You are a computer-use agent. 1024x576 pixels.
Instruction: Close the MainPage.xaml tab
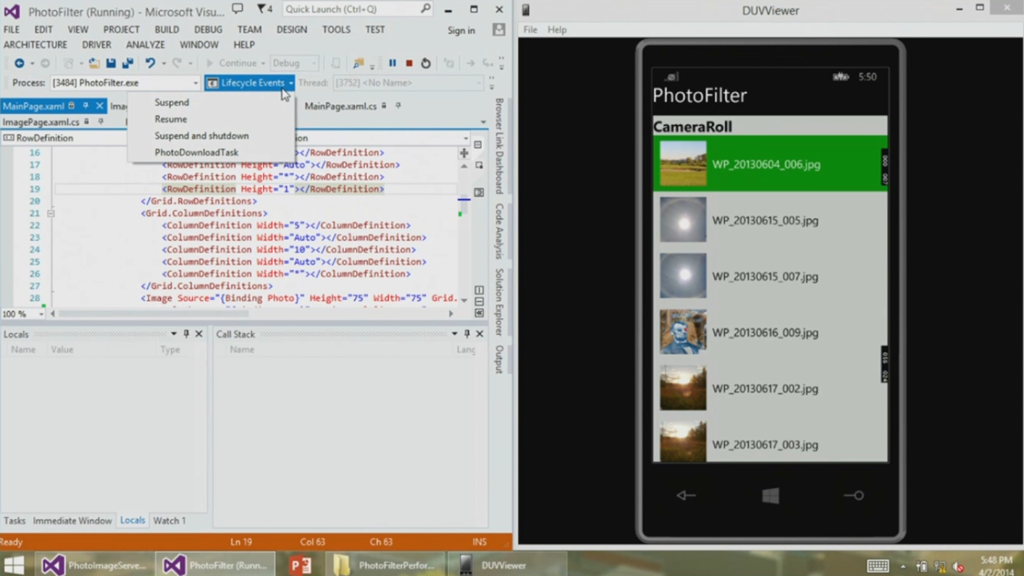[x=99, y=106]
